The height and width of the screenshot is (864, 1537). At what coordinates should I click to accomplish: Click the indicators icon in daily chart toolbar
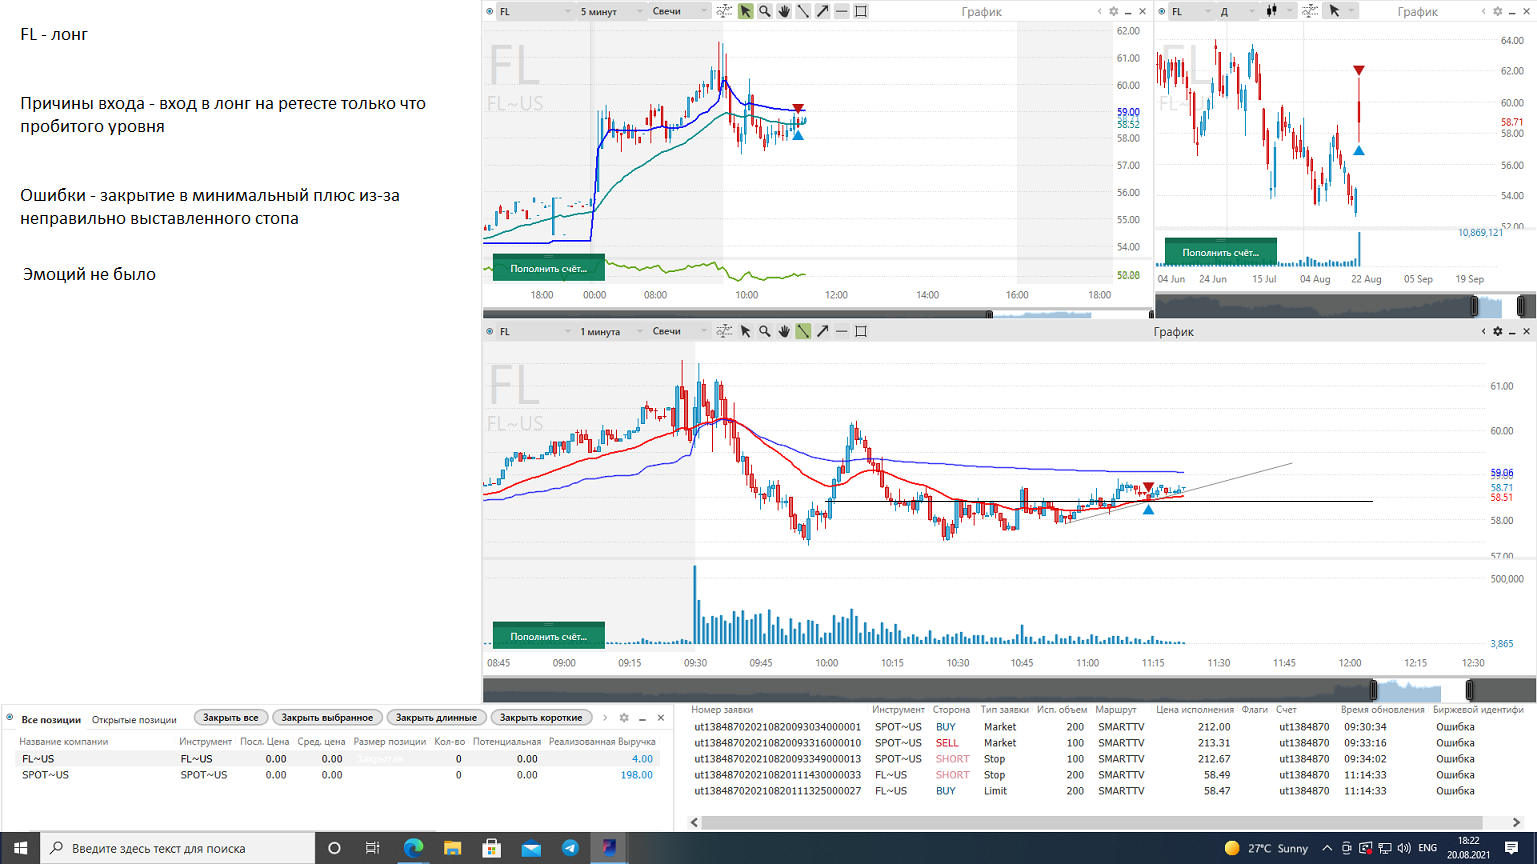click(1310, 11)
